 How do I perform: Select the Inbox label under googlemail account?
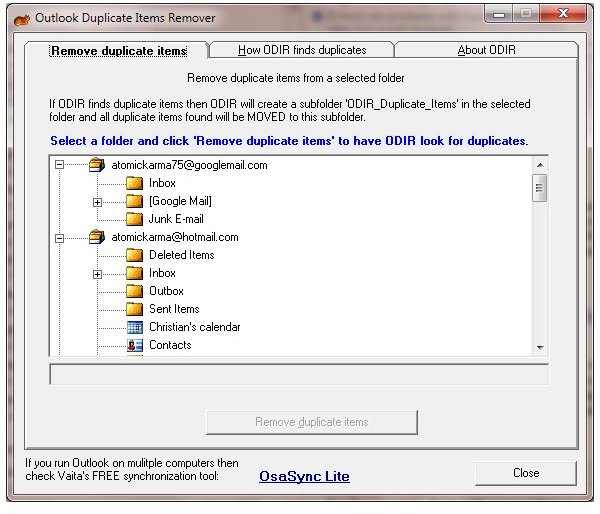pyautogui.click(x=162, y=183)
